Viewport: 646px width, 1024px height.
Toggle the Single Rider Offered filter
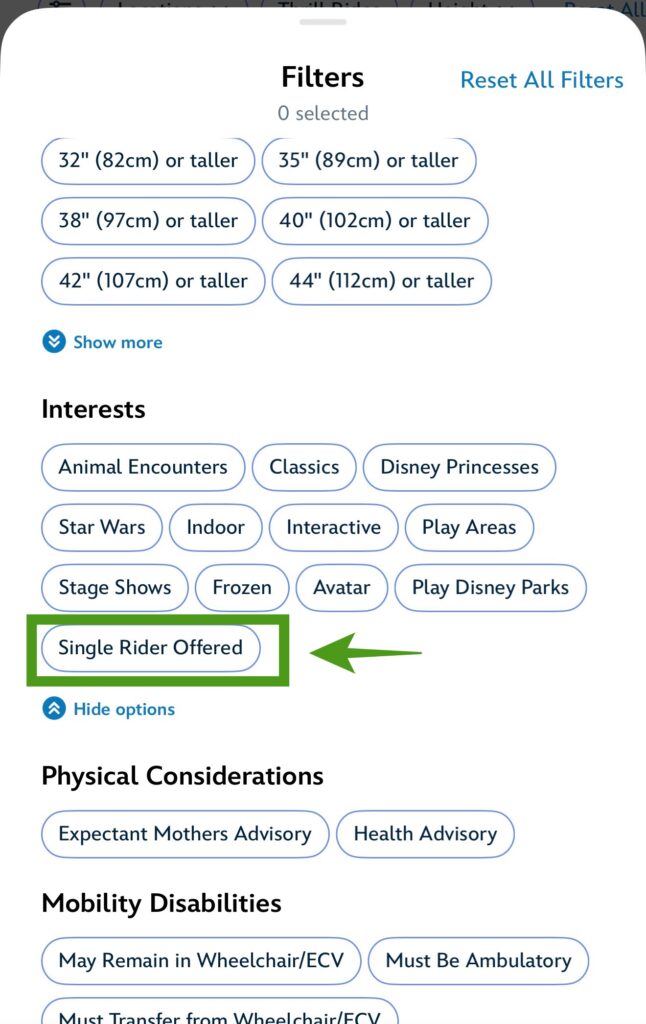click(x=150, y=648)
